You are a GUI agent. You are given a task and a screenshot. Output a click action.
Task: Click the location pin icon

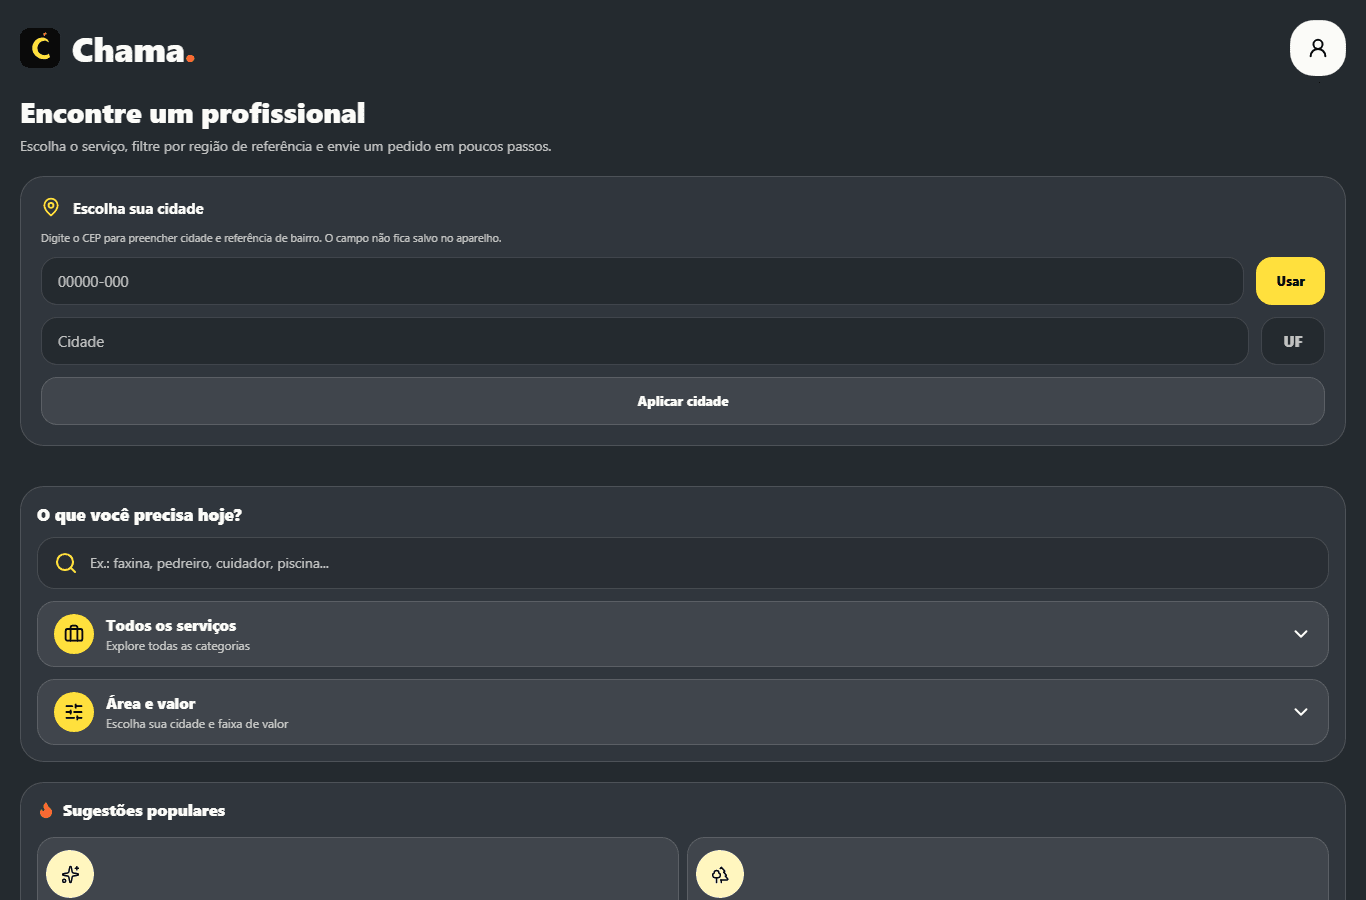click(51, 207)
